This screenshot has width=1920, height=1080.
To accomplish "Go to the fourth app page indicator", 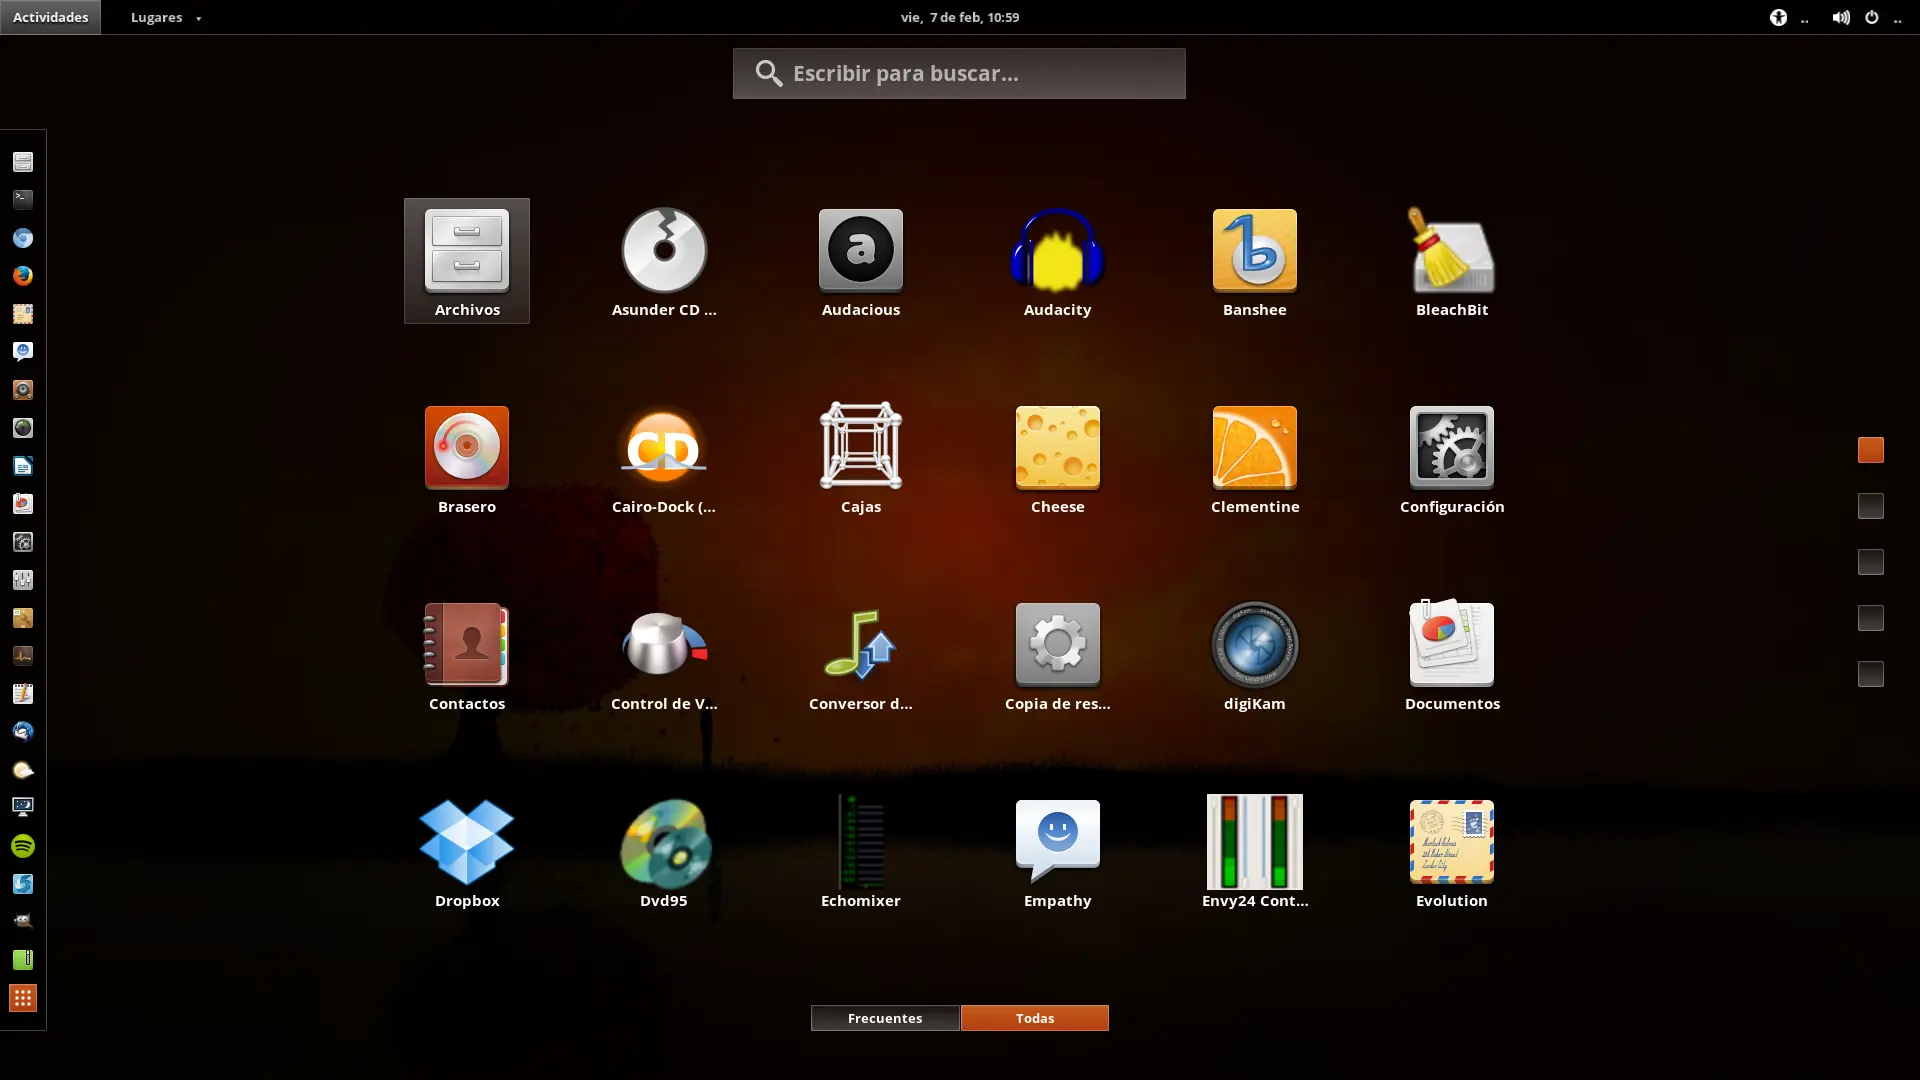I will (1871, 618).
